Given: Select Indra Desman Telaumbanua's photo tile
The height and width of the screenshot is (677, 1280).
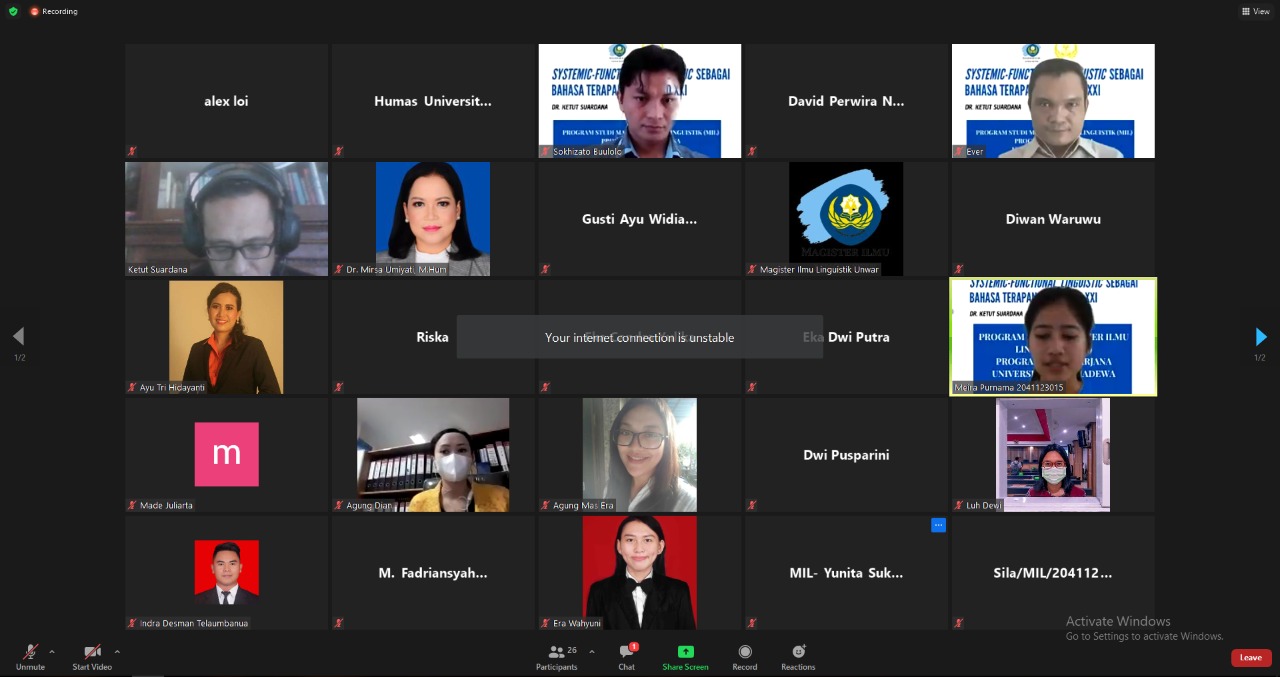Looking at the screenshot, I should (x=226, y=573).
